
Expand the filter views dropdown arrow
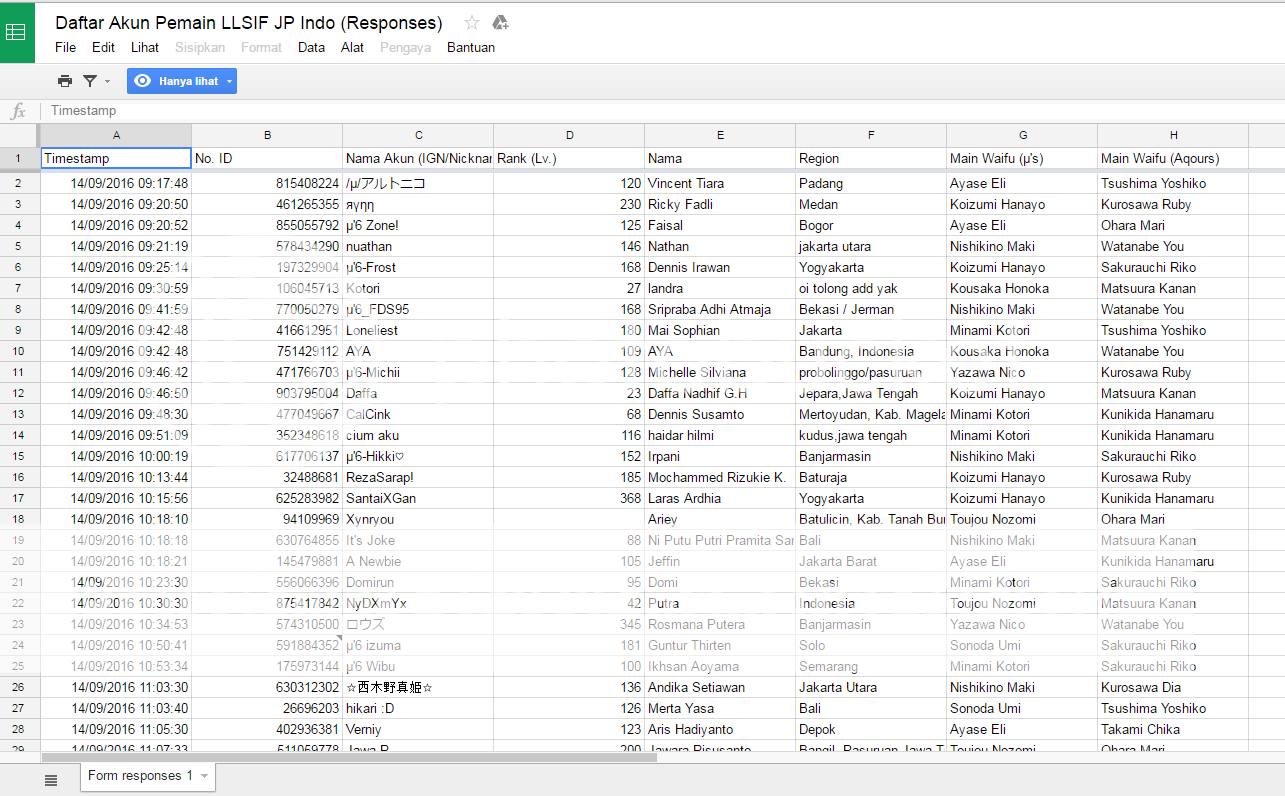[x=108, y=81]
